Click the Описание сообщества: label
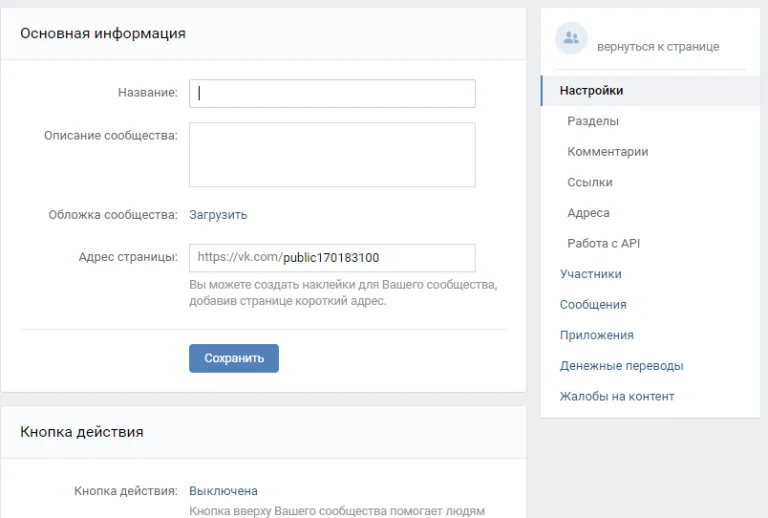This screenshot has height=518, width=768. tap(111, 136)
